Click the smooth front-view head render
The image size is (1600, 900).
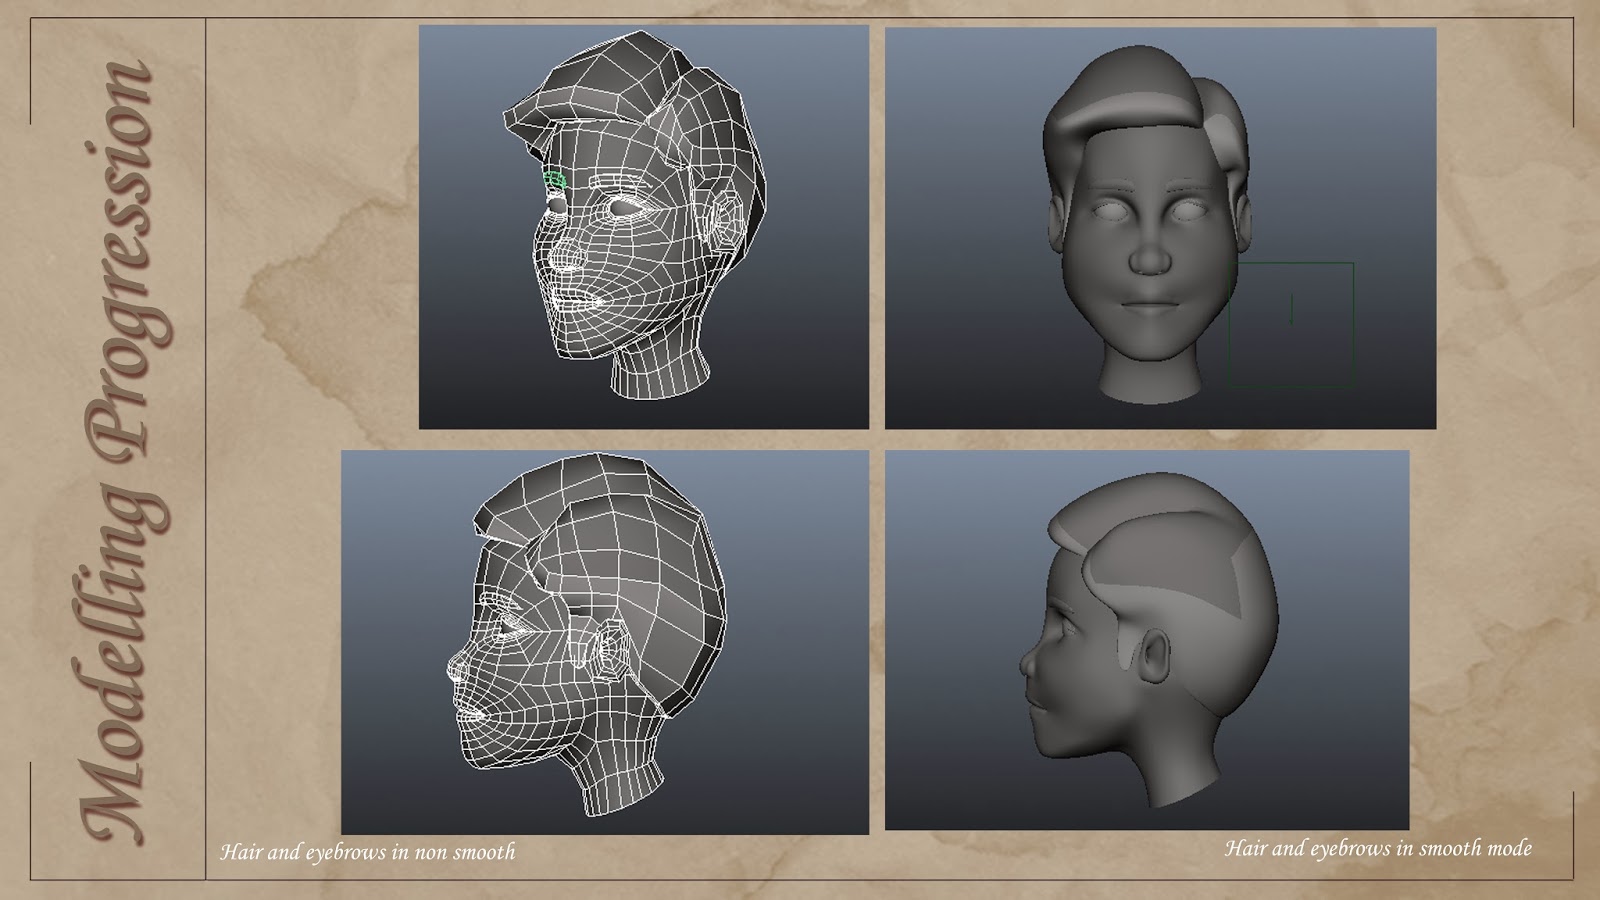coord(1160,228)
